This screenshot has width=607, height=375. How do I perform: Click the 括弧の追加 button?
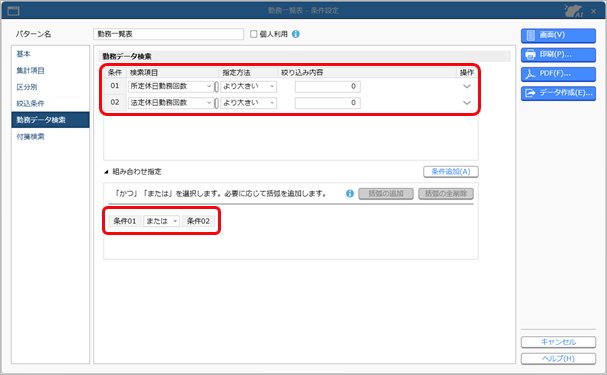tap(386, 193)
